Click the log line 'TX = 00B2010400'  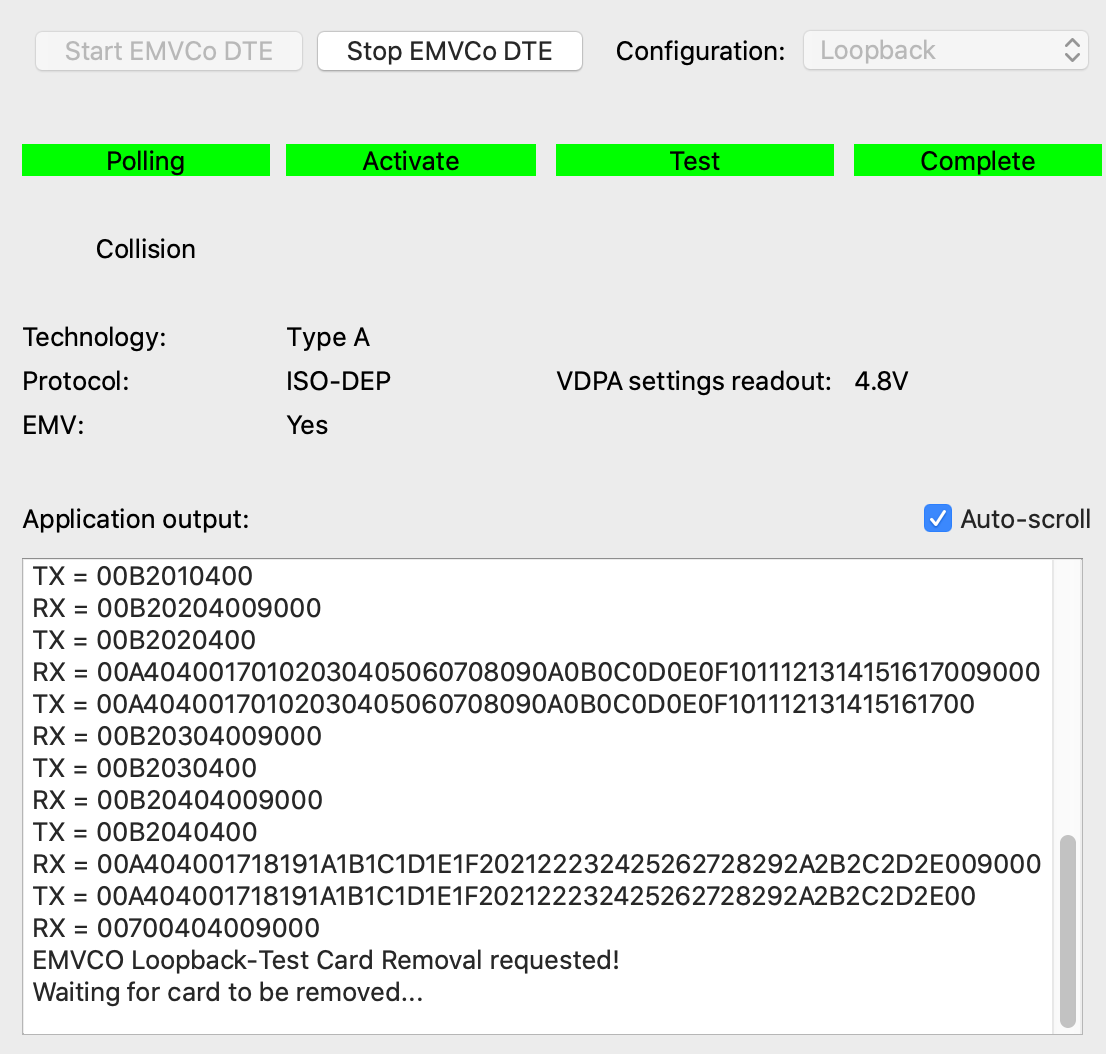coord(142,576)
